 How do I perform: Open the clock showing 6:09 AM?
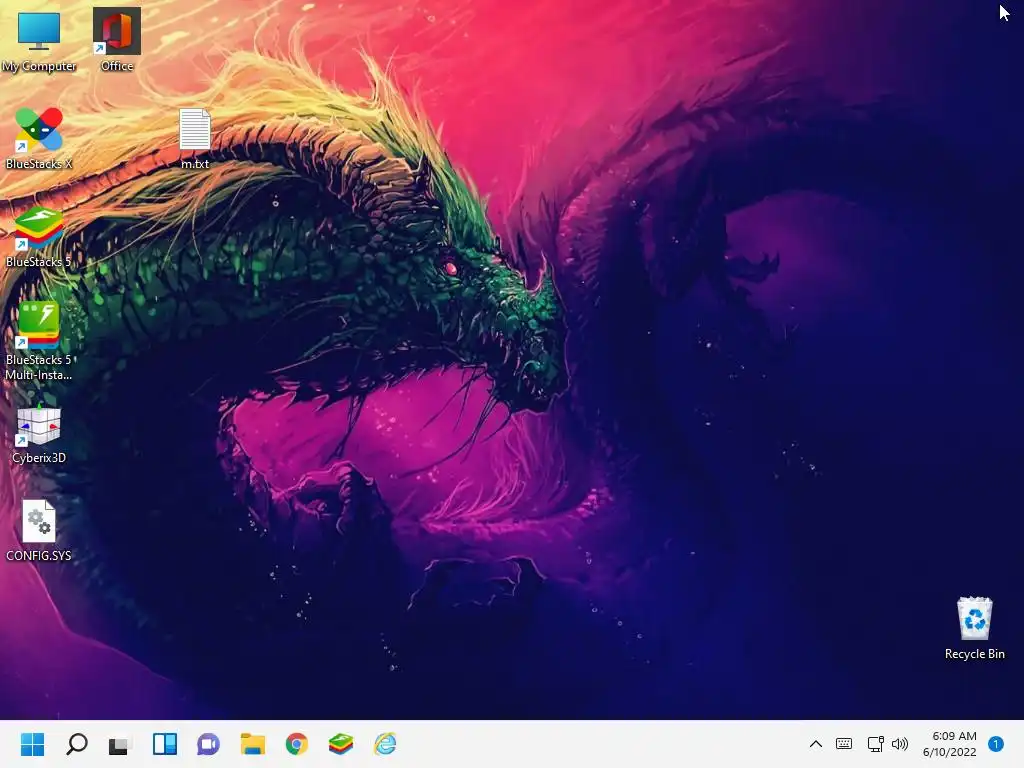point(950,744)
